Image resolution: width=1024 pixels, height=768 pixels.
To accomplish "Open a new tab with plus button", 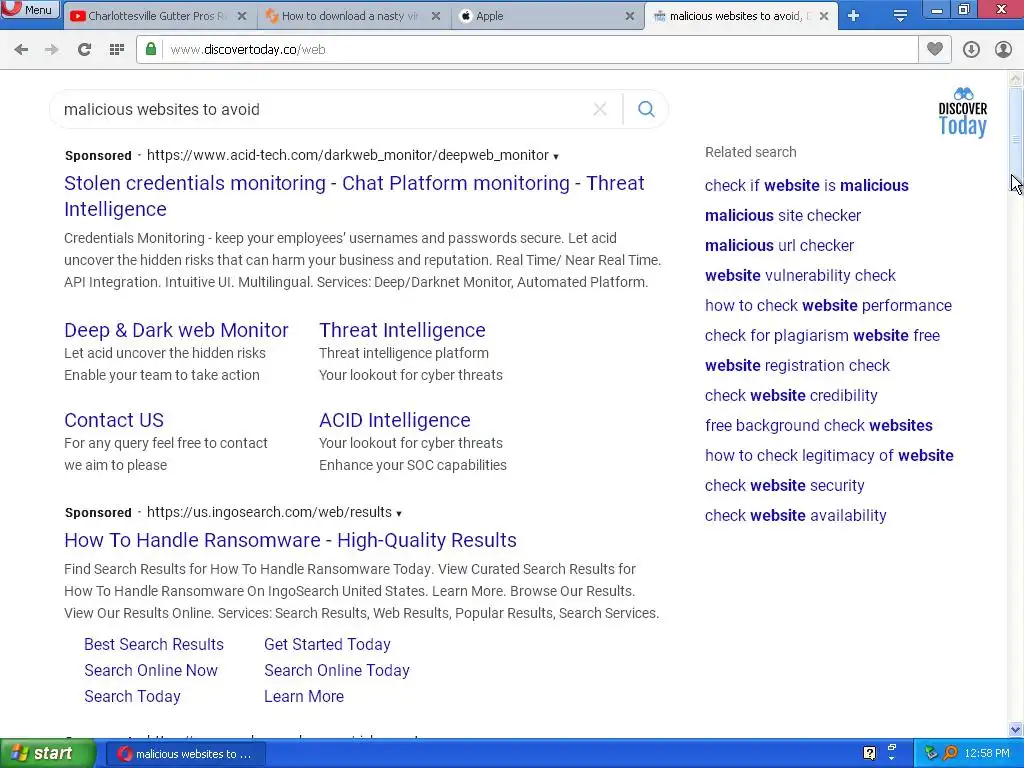I will click(x=854, y=16).
